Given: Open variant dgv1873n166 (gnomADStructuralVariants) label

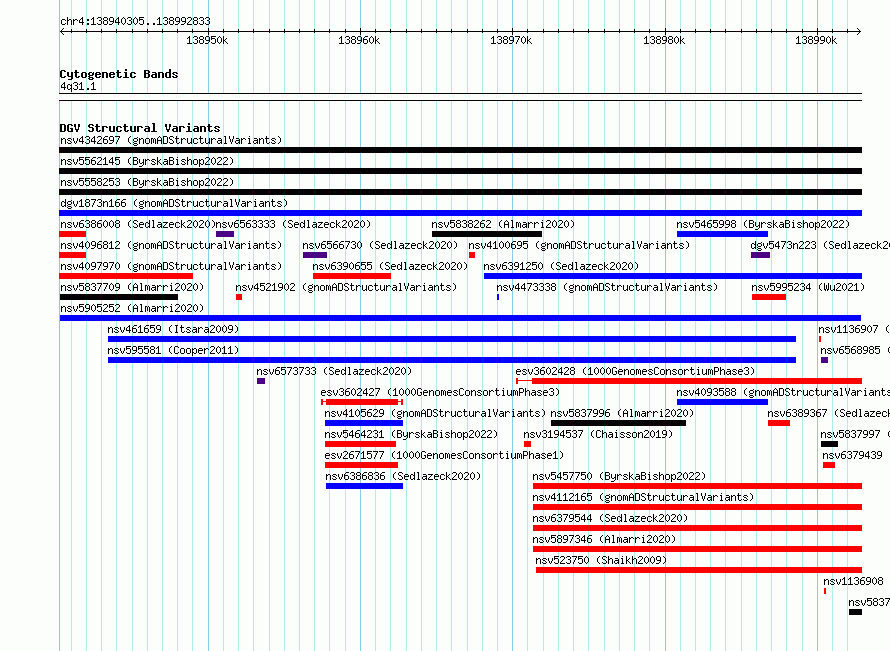Looking at the screenshot, I should [x=174, y=203].
